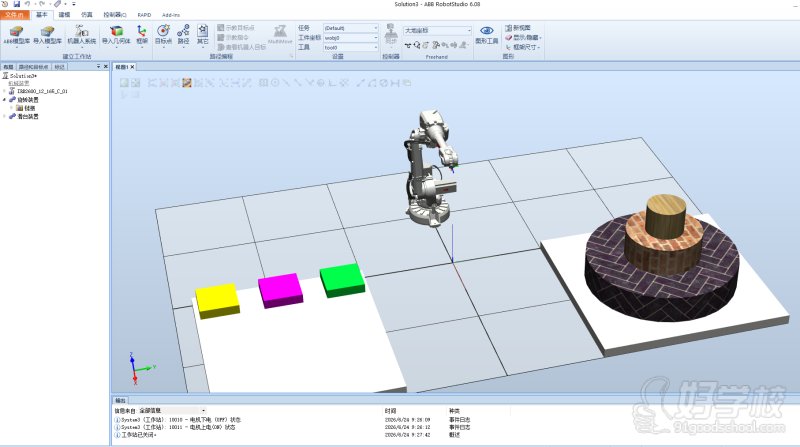800x447 pixels.
Task: Select the Freehand Move tool
Action: [x=408, y=45]
